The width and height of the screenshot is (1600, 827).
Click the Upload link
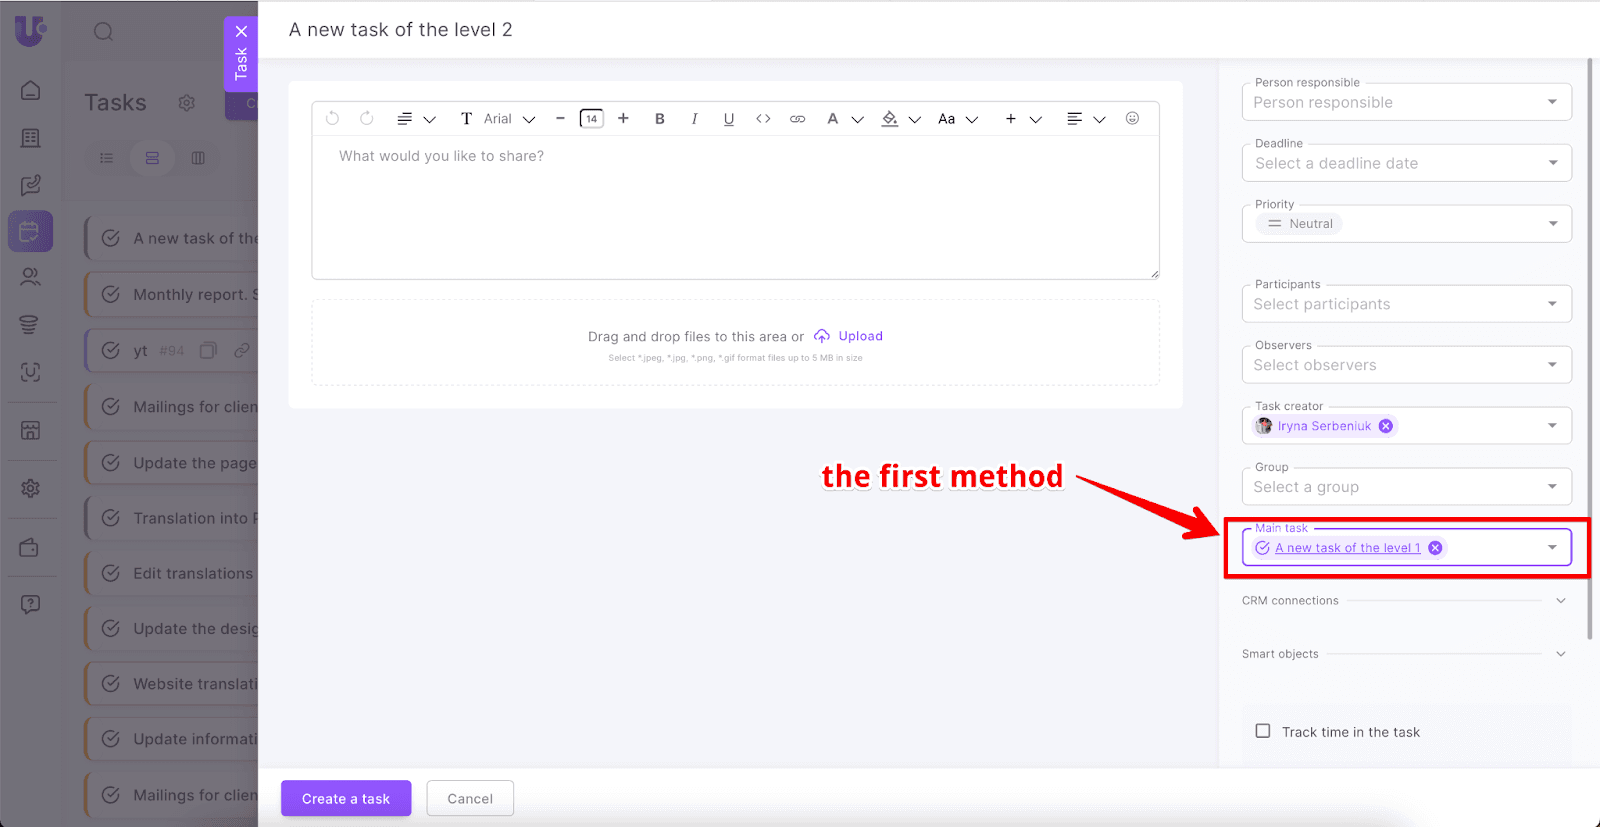coord(860,336)
